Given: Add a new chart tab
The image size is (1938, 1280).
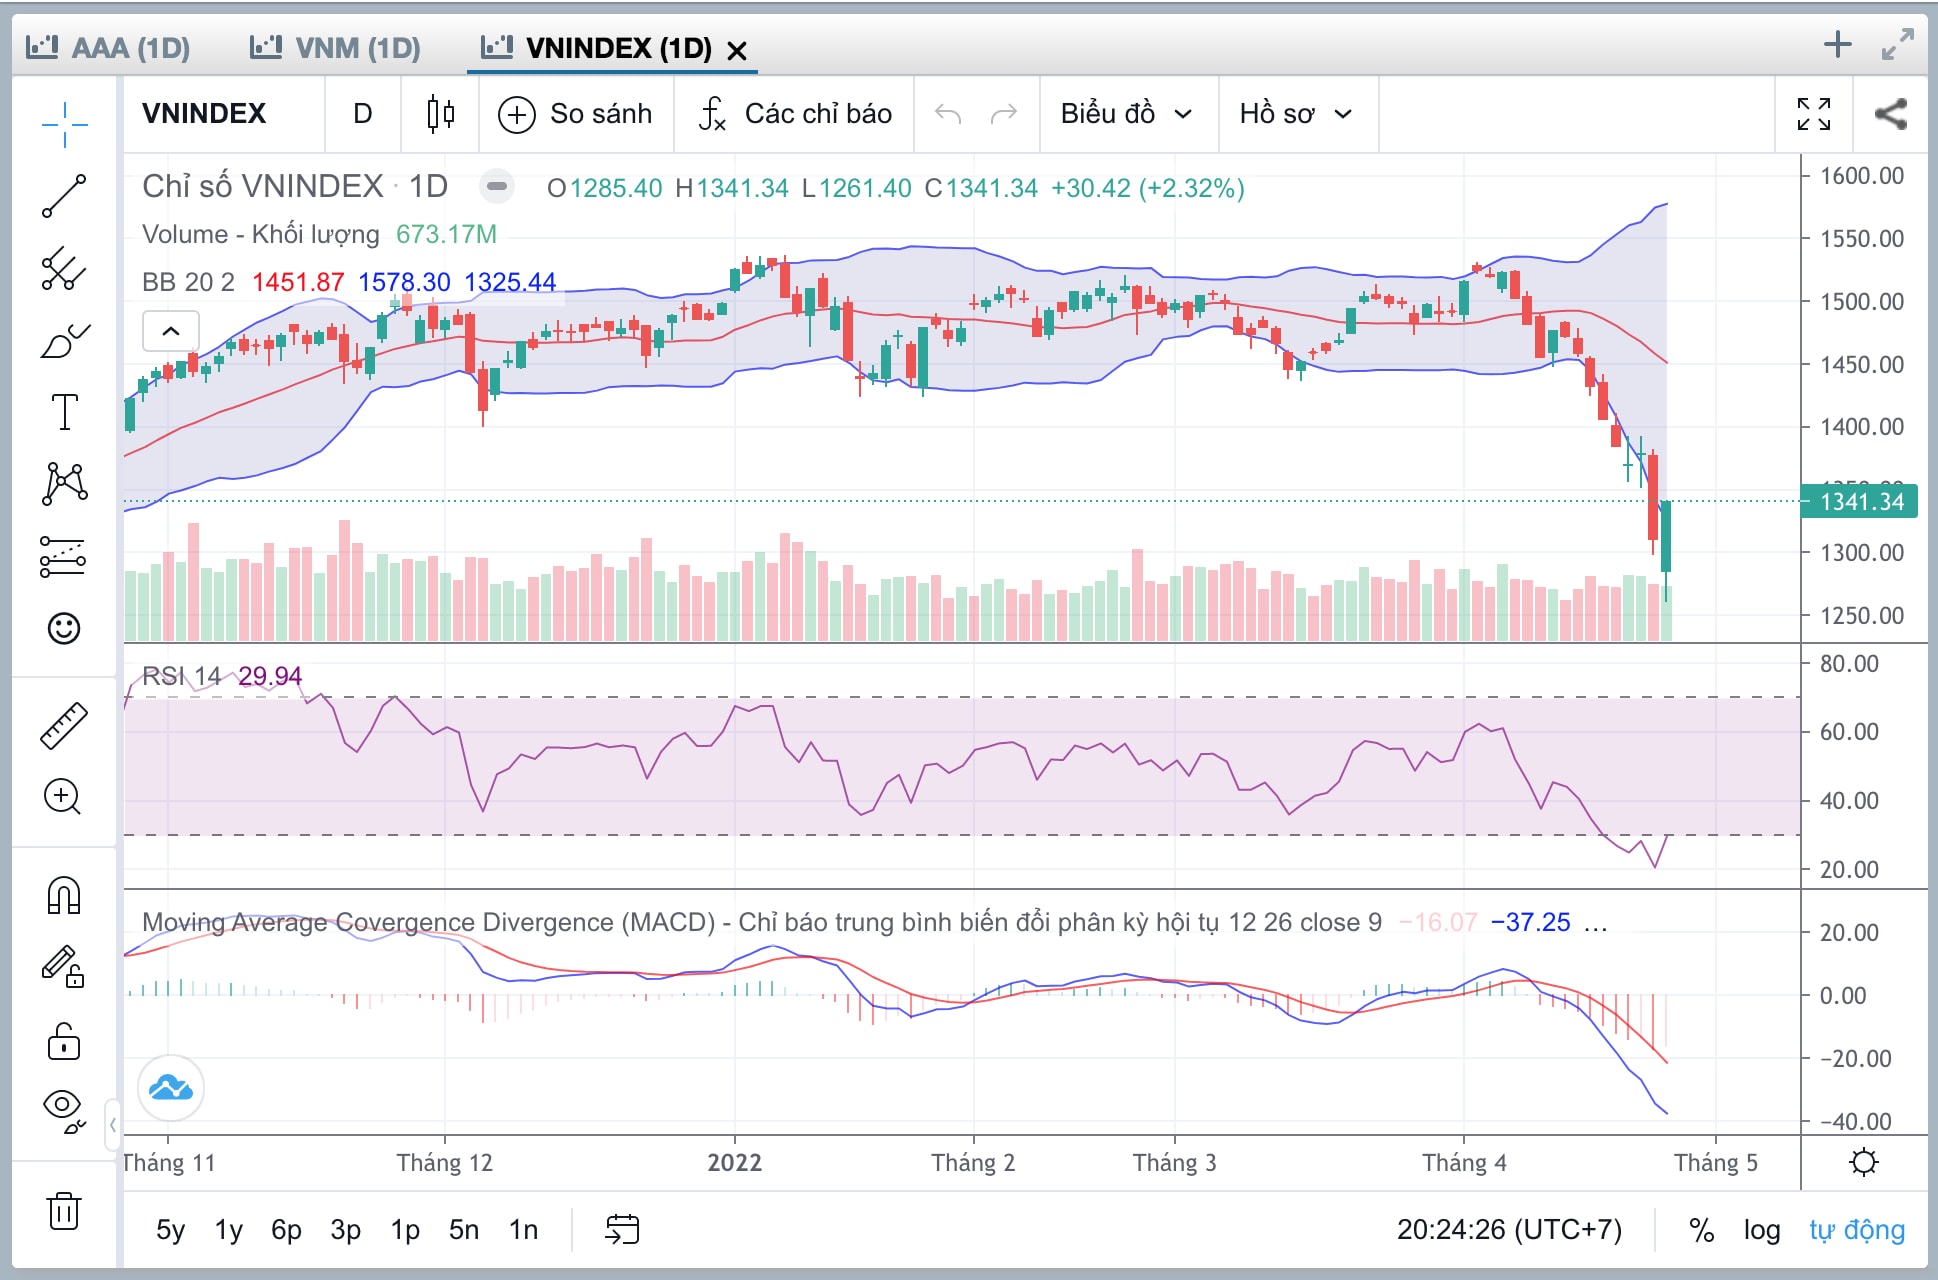Looking at the screenshot, I should (x=1838, y=44).
